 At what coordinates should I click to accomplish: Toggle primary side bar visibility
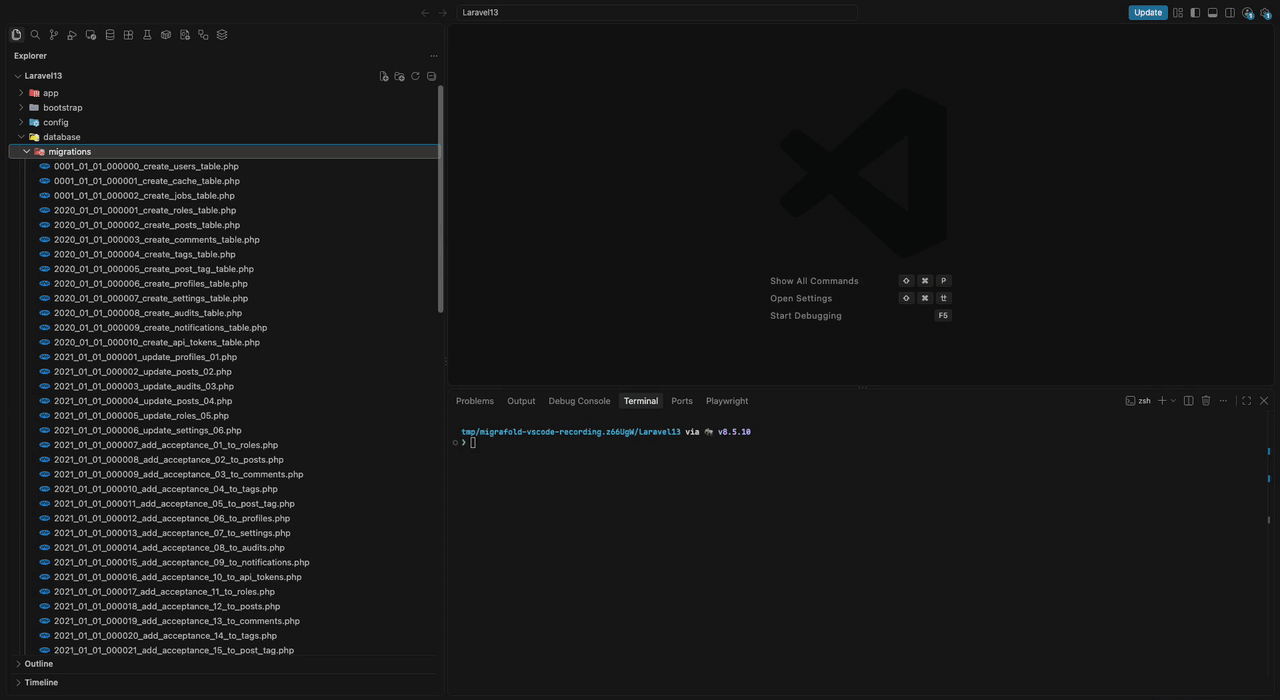1195,13
